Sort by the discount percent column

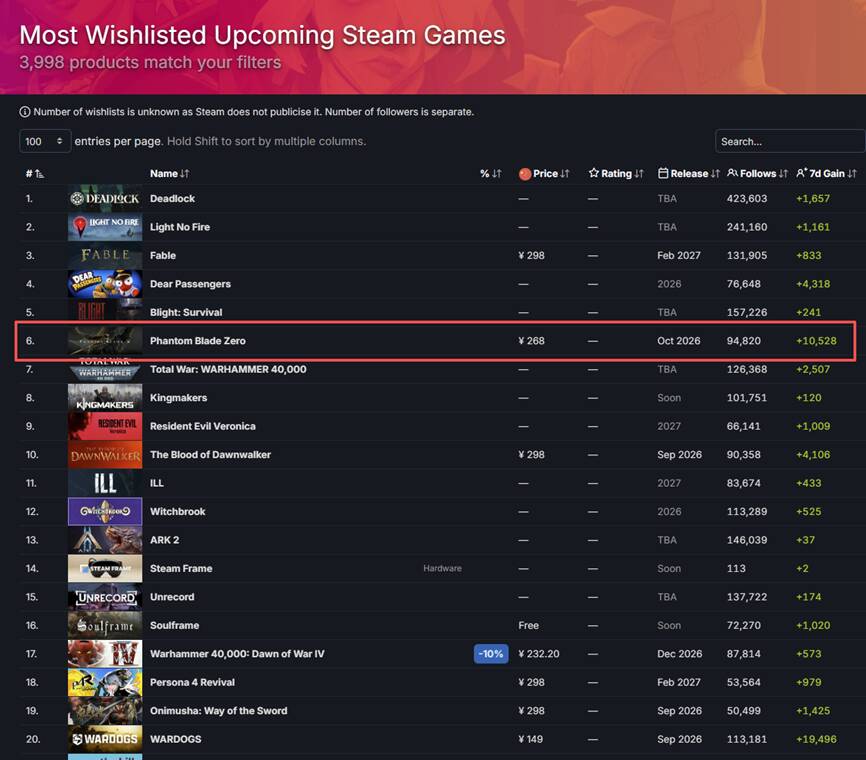point(490,173)
